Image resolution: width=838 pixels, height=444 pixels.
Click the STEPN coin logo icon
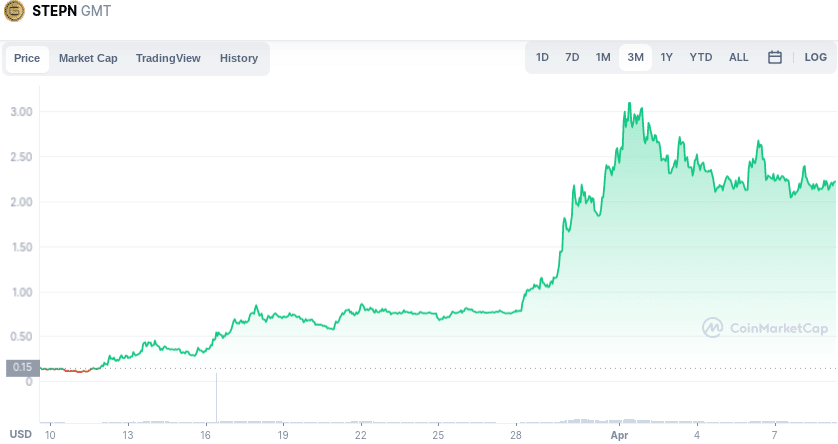(x=15, y=14)
